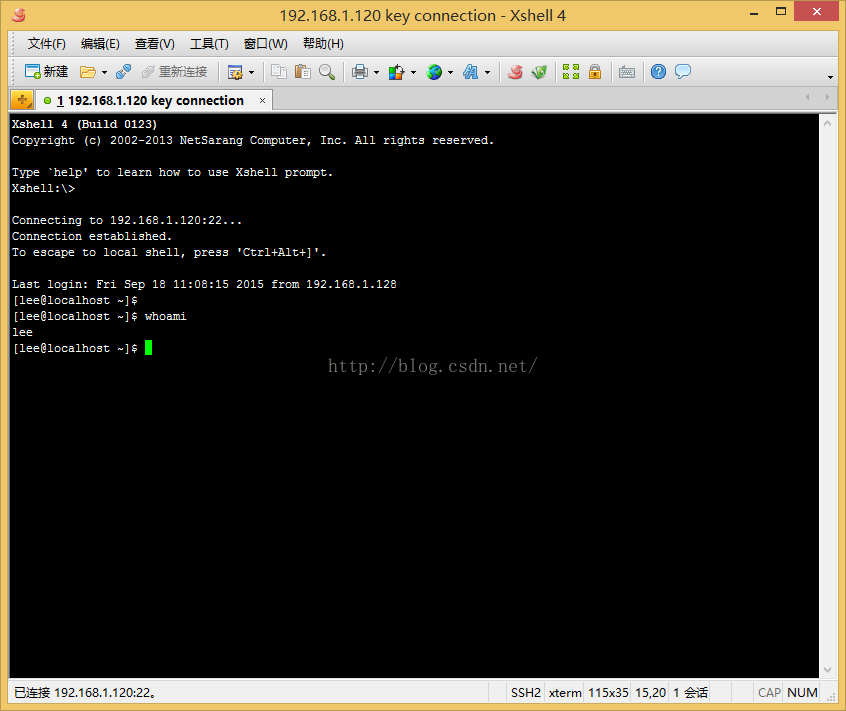Click the 15,20 cursor position indicator
The width and height of the screenshot is (846, 711).
(651, 693)
